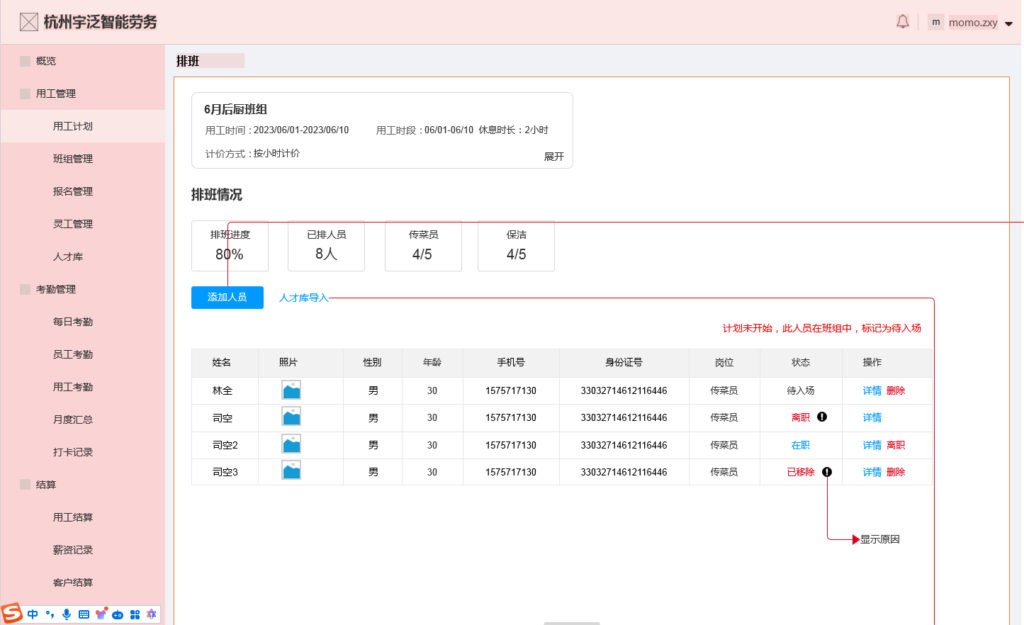
Task: Open 详情 for 司空
Action: [x=872, y=417]
